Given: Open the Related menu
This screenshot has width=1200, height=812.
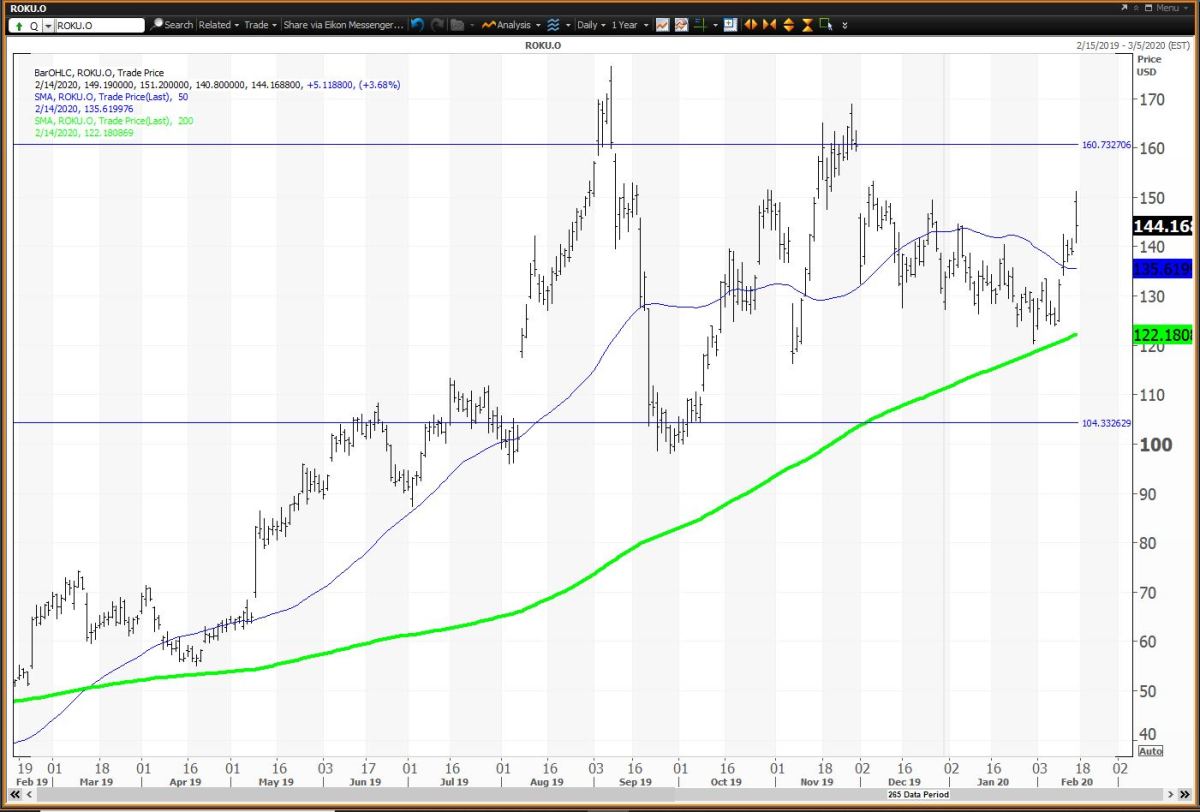Looking at the screenshot, I should pyautogui.click(x=217, y=24).
